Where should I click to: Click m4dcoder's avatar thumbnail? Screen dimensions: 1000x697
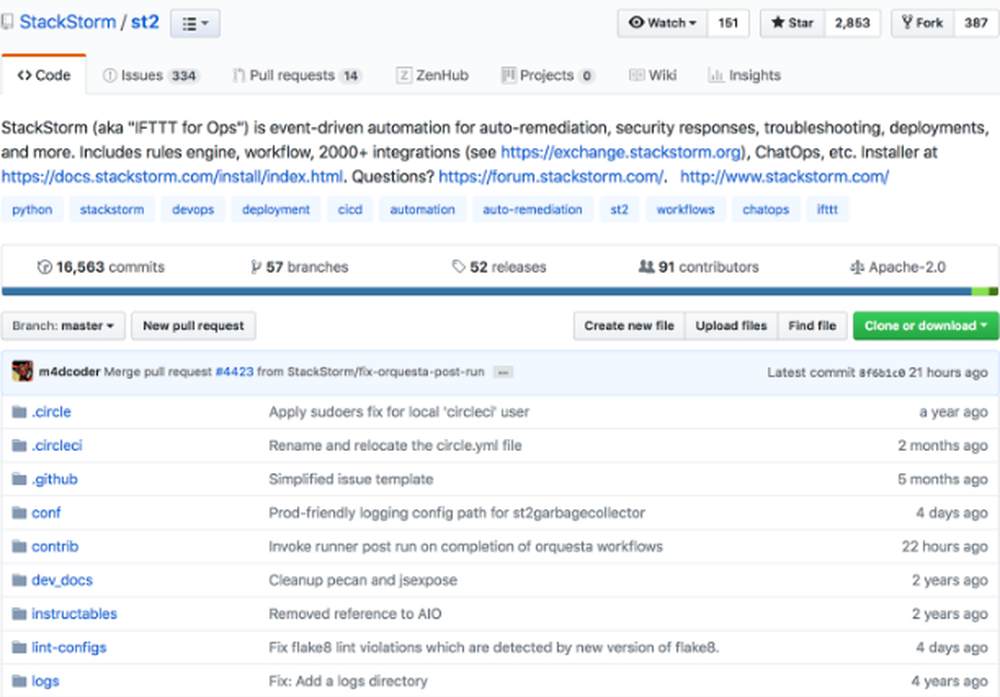pos(22,371)
